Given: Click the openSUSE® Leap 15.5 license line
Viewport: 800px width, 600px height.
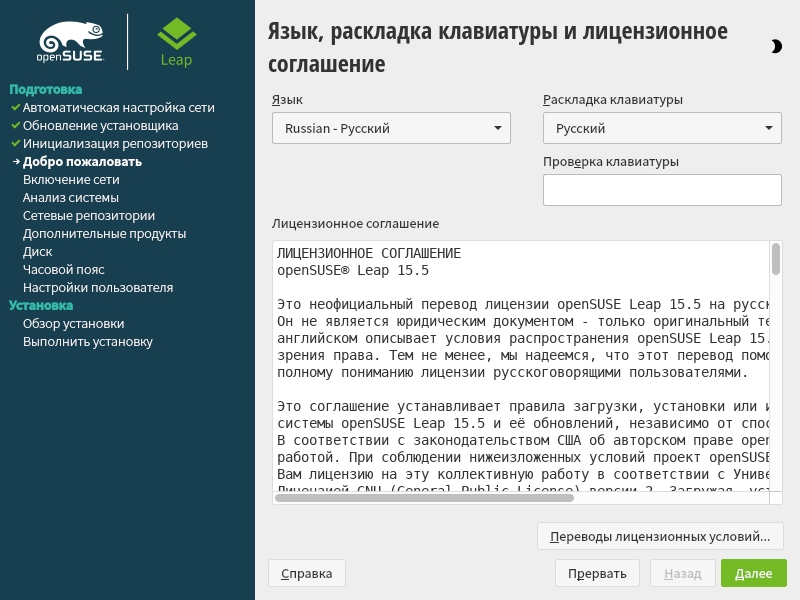Looking at the screenshot, I should point(353,270).
